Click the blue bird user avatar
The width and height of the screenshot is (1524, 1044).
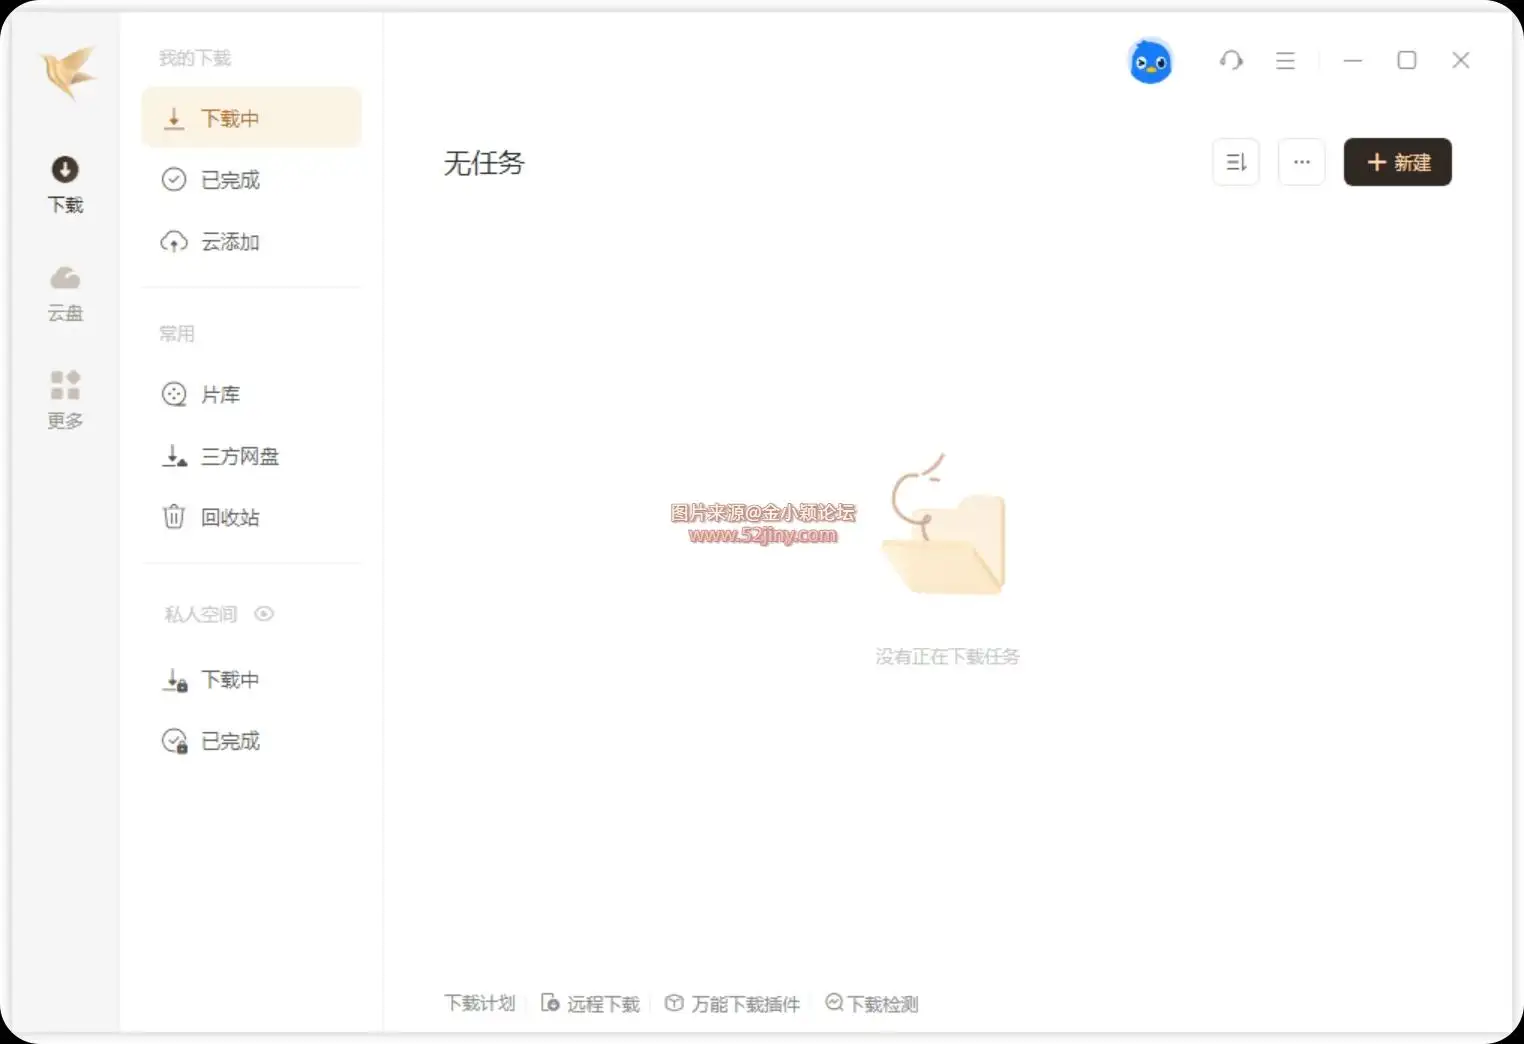click(1150, 62)
